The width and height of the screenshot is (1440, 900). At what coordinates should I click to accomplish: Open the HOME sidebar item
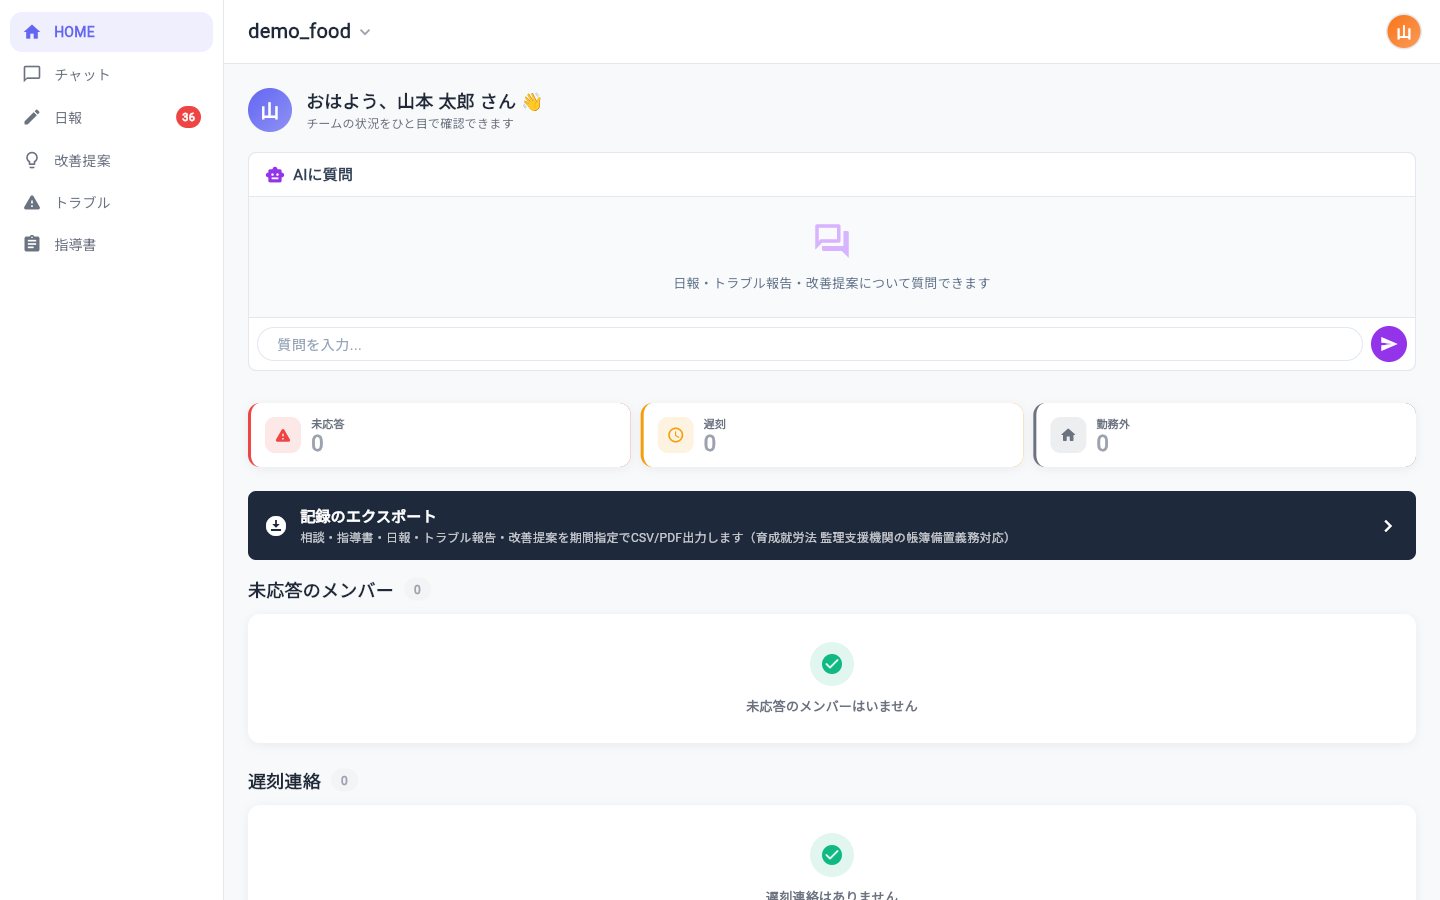[x=111, y=32]
